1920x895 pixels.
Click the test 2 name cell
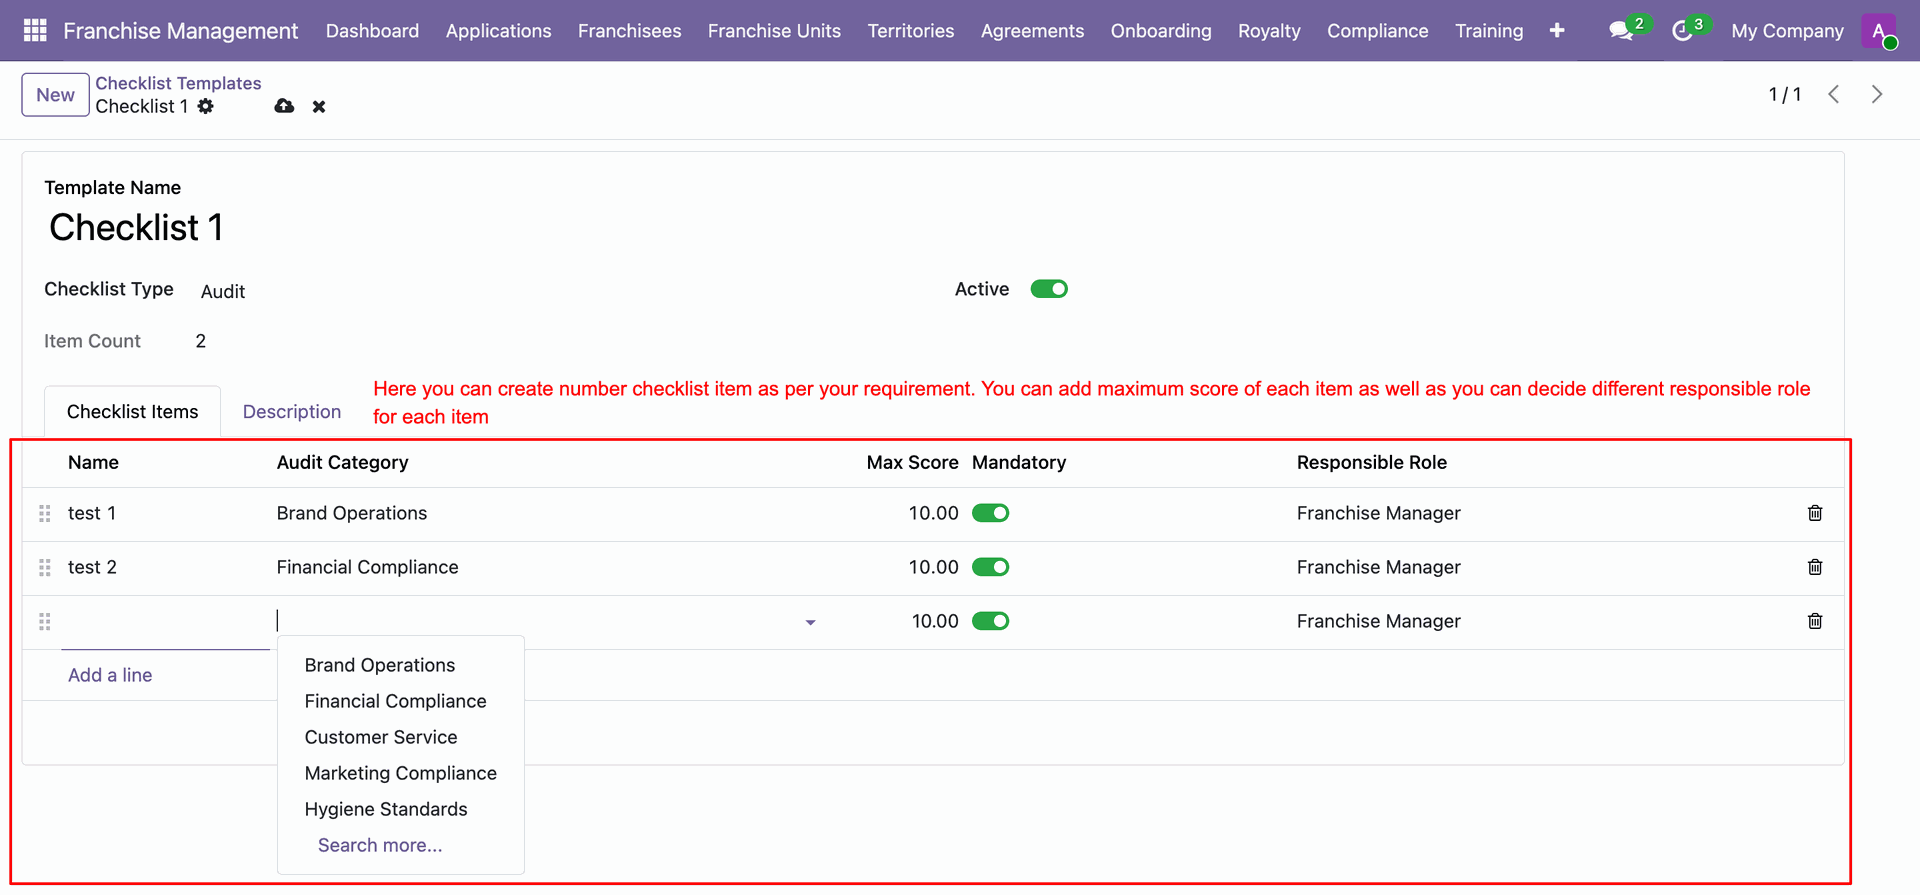[92, 567]
